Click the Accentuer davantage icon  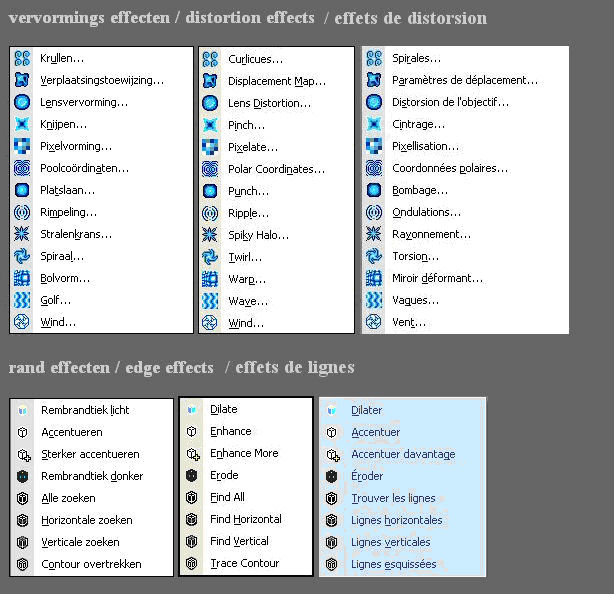[x=333, y=455]
